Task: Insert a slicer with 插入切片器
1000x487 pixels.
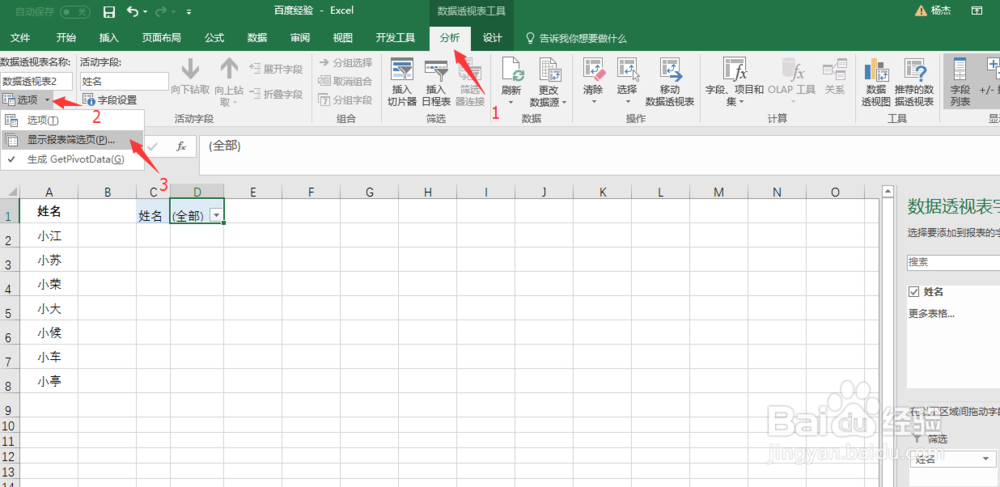Action: click(x=402, y=82)
